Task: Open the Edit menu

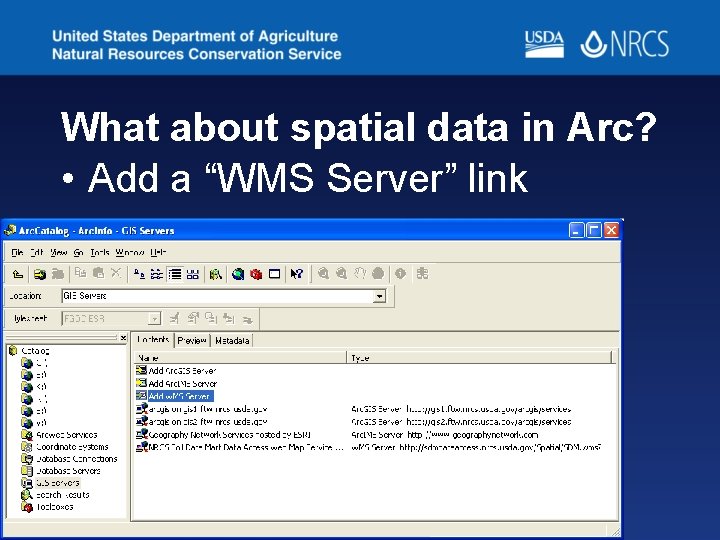Action: 37,252
